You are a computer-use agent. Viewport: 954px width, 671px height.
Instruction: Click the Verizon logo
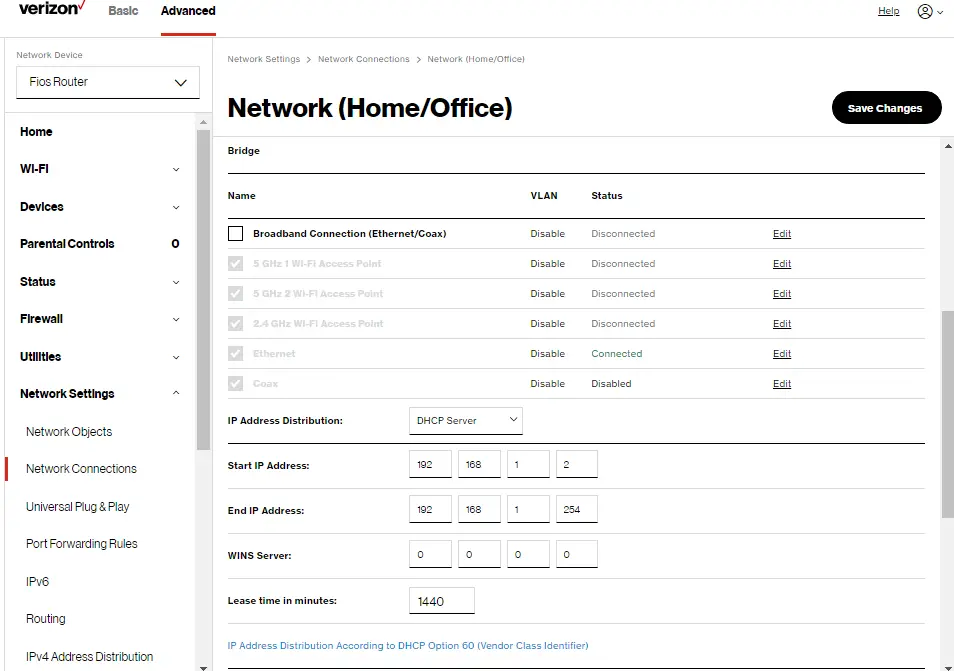tap(48, 9)
